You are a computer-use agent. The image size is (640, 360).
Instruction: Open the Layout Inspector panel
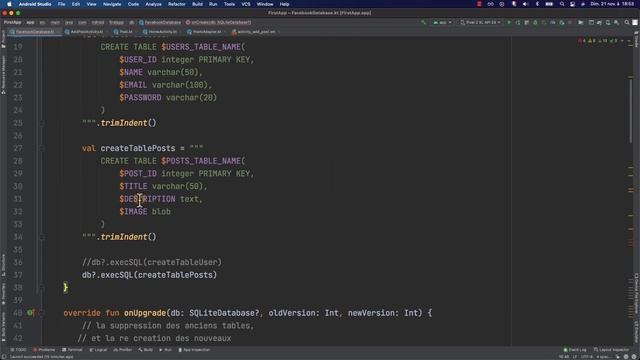point(611,350)
